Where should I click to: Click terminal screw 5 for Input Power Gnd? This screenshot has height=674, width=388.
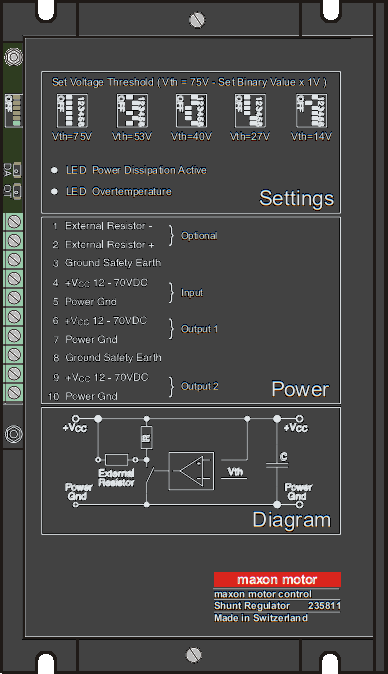tap(14, 297)
